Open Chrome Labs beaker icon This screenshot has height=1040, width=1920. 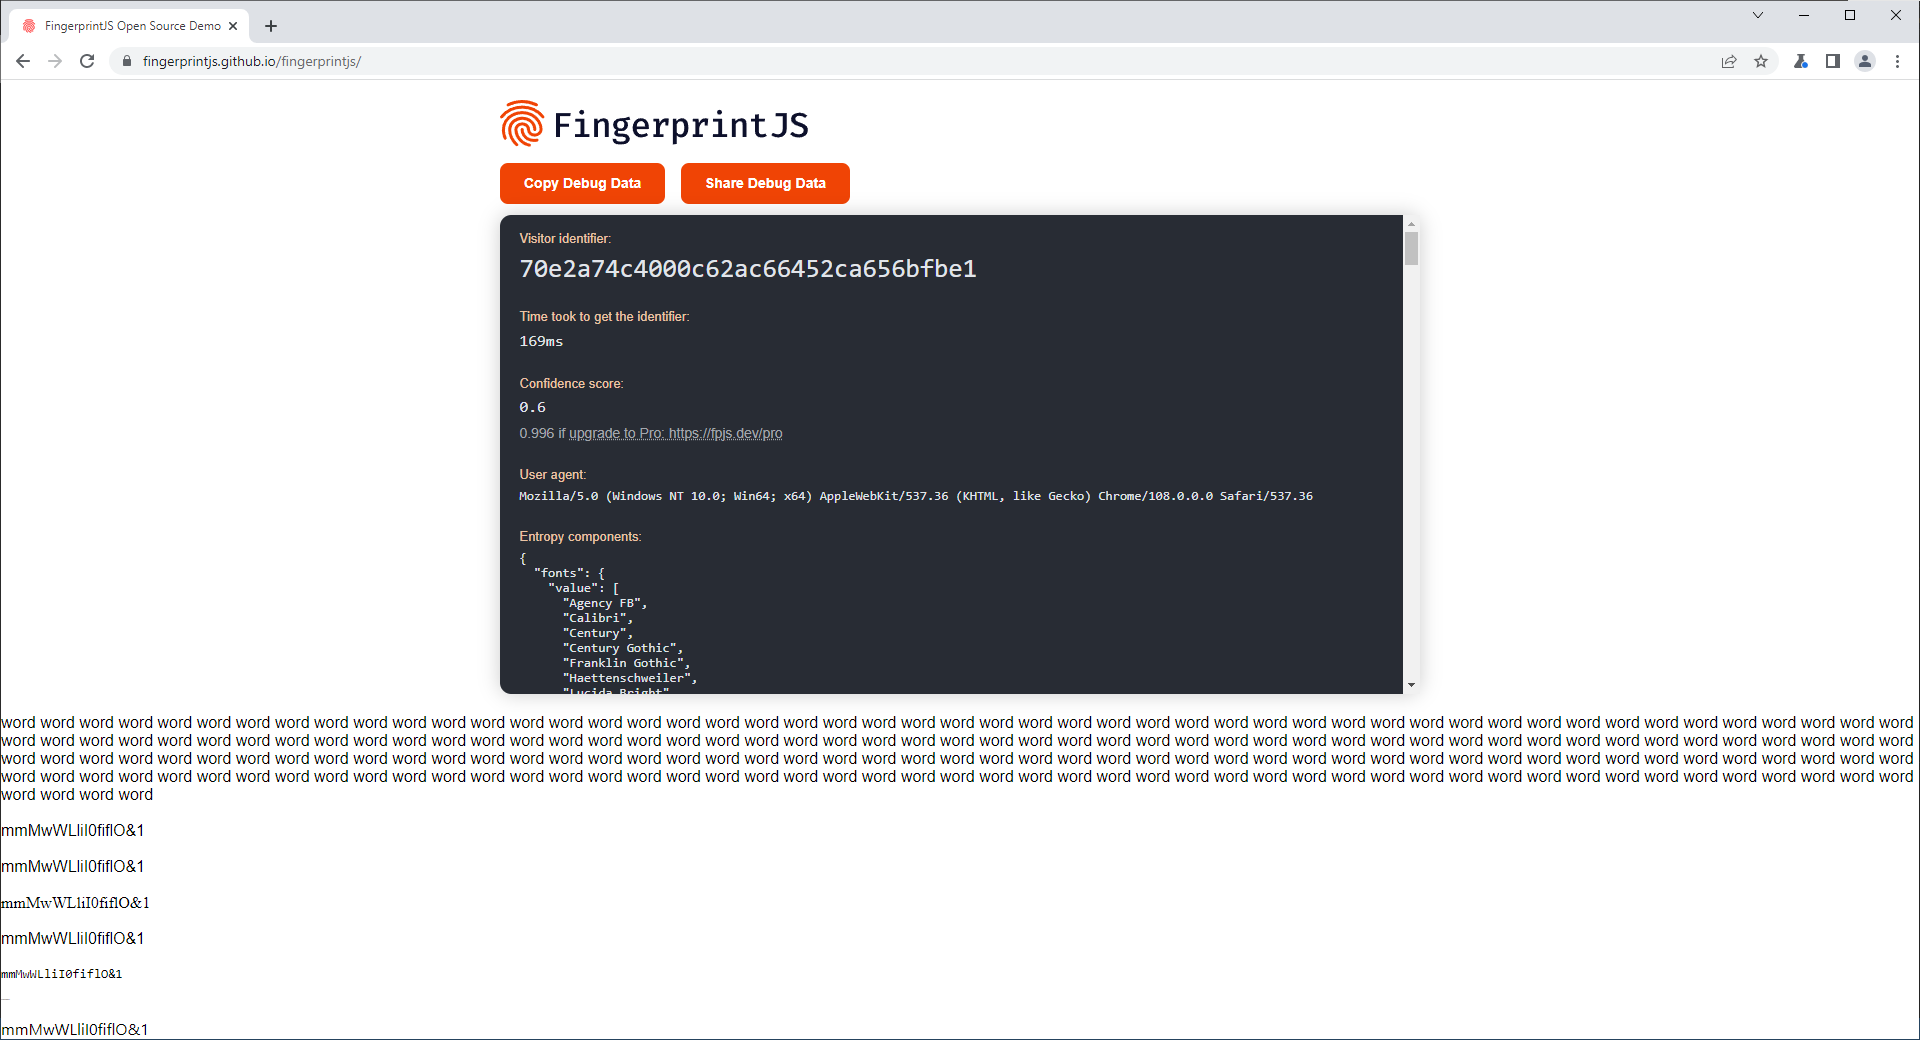point(1801,61)
